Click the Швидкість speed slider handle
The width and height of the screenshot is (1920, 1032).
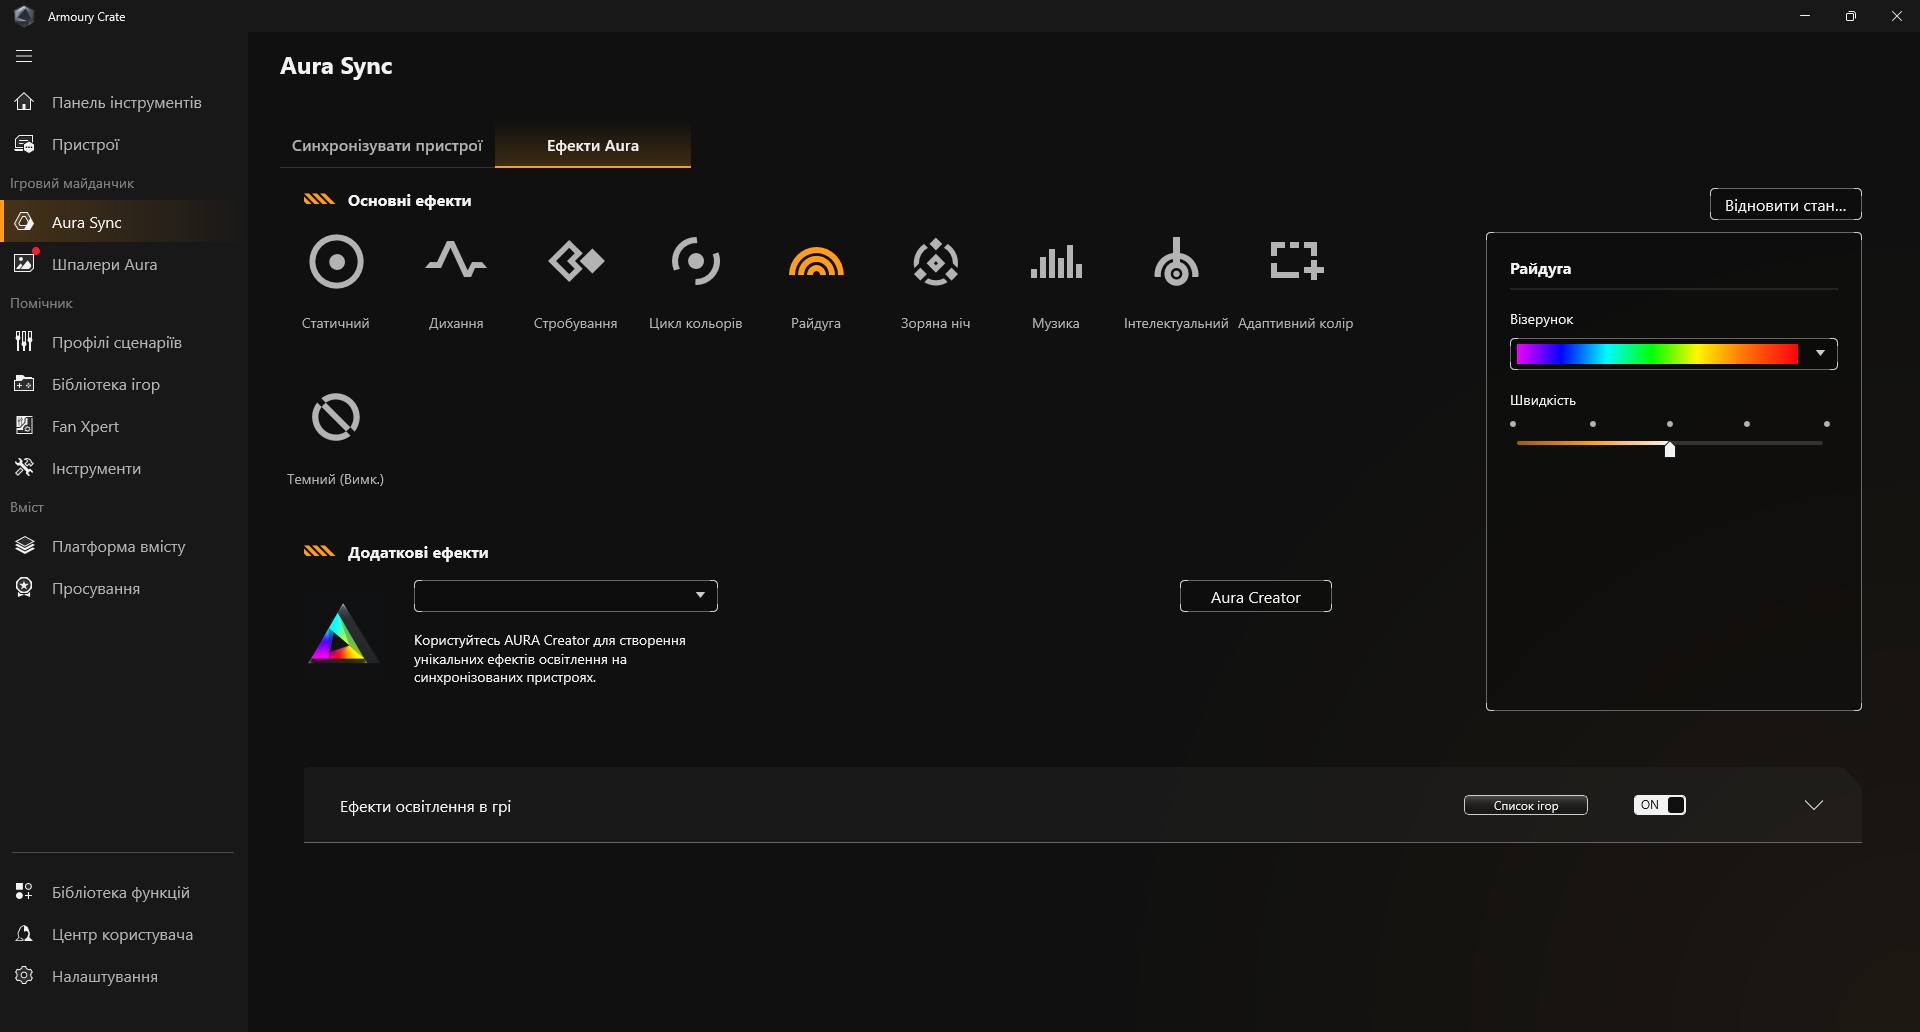click(1670, 449)
